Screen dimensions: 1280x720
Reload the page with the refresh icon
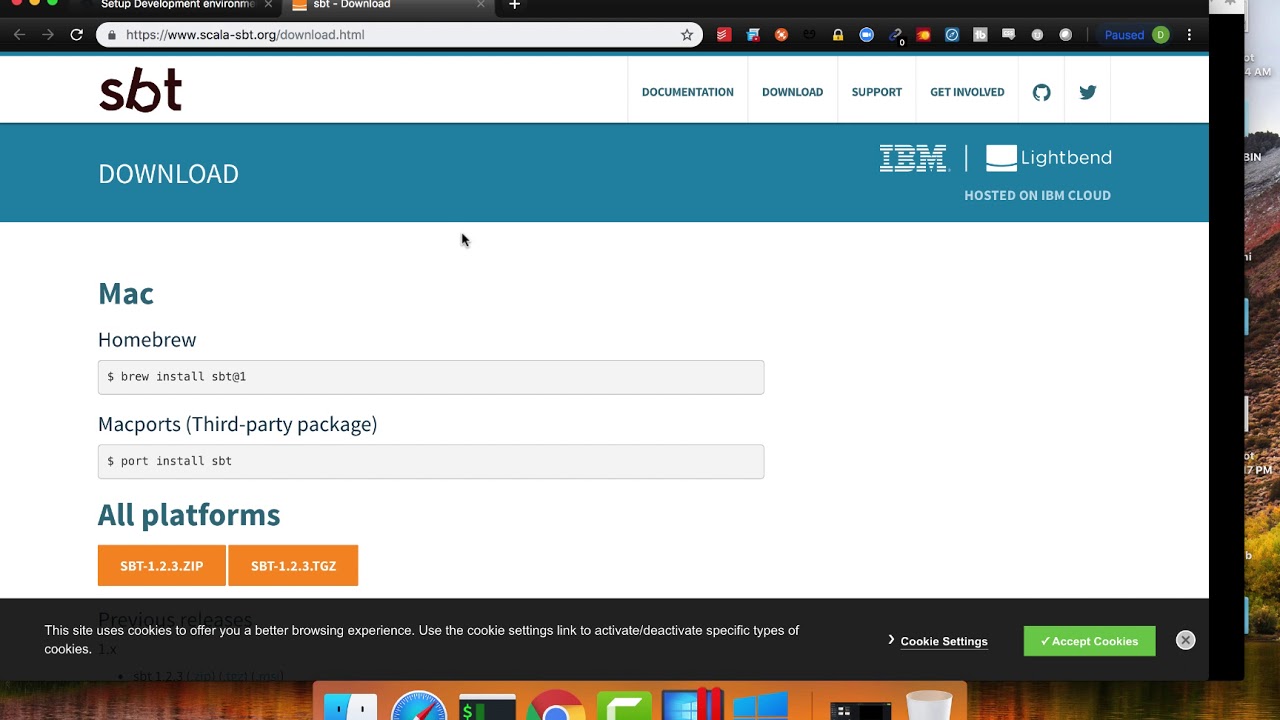click(x=76, y=35)
